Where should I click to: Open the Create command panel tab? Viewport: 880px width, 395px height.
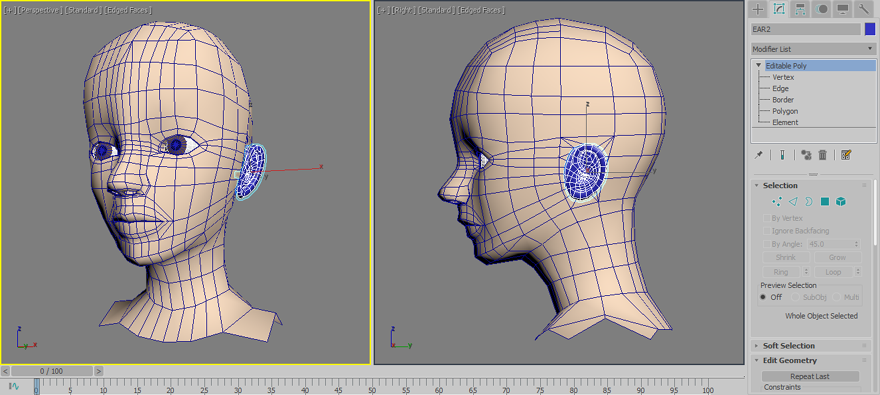click(758, 9)
